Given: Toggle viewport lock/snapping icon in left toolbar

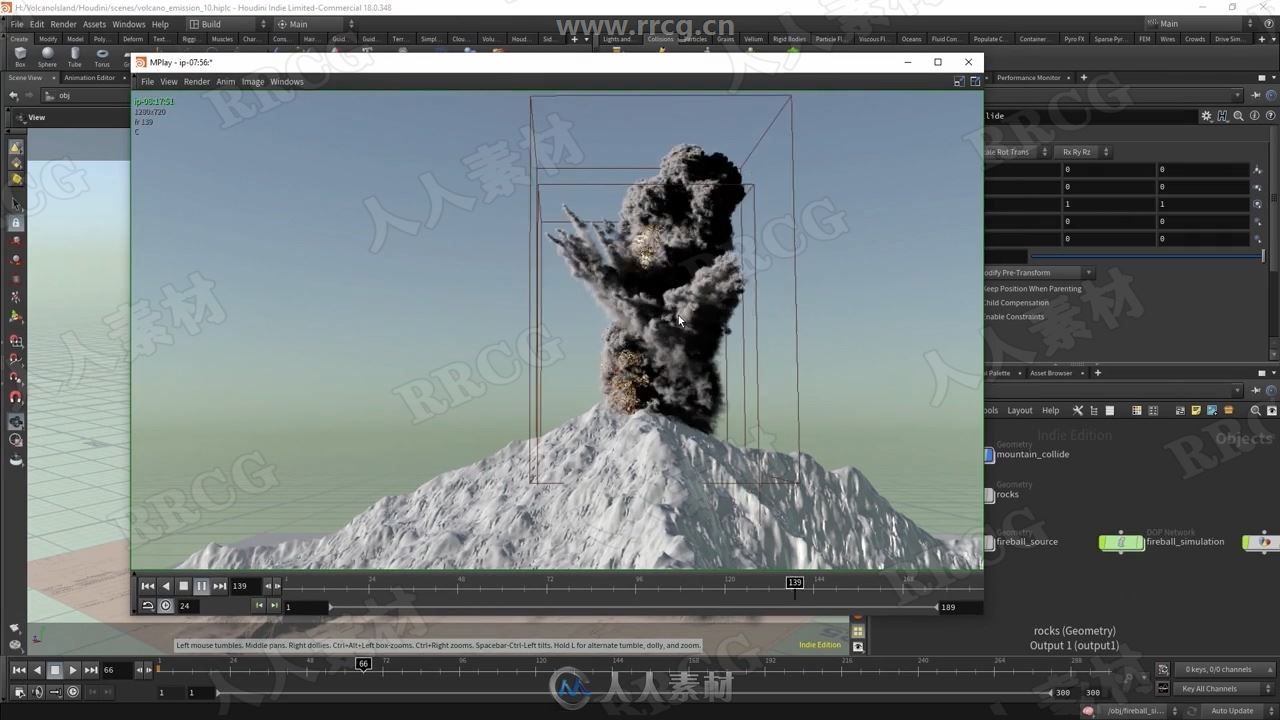Looking at the screenshot, I should [15, 223].
